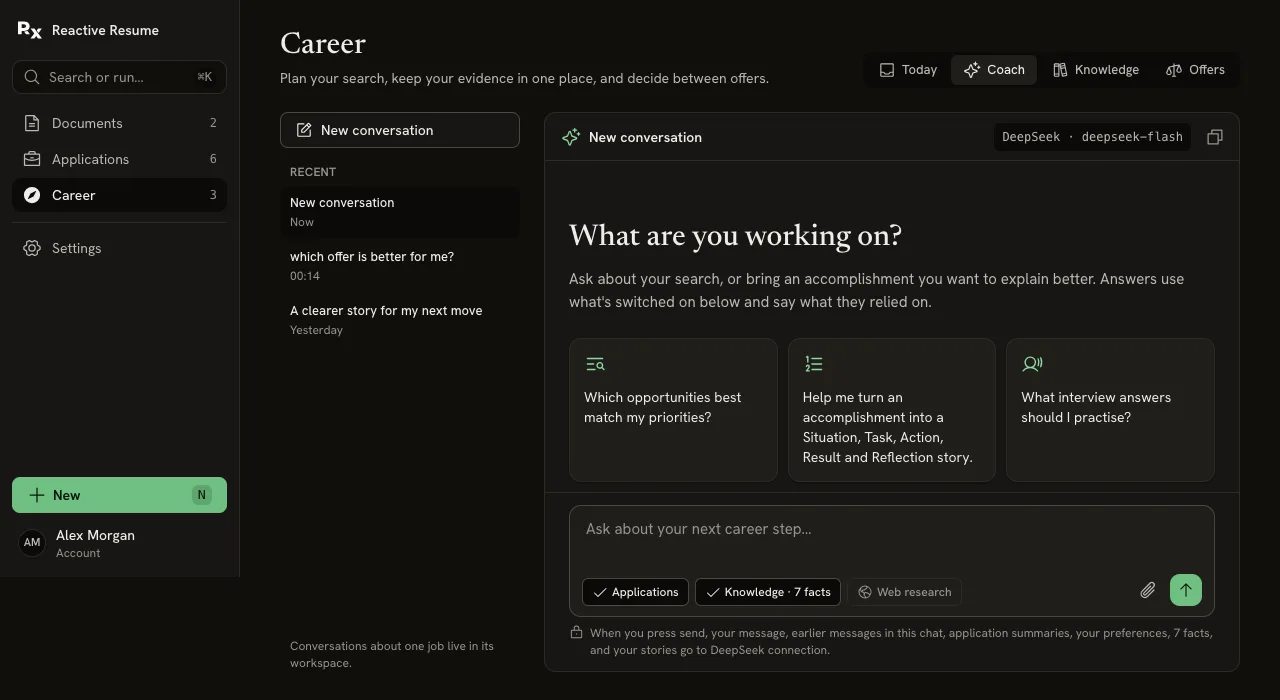Switch to the Offers tab
Image resolution: width=1280 pixels, height=700 pixels.
tap(1195, 70)
